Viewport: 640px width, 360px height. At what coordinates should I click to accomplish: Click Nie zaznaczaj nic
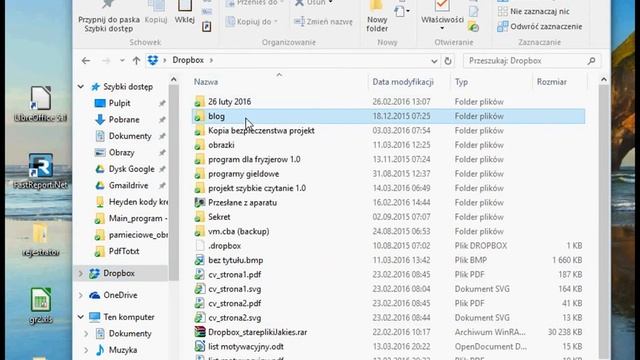coord(534,11)
